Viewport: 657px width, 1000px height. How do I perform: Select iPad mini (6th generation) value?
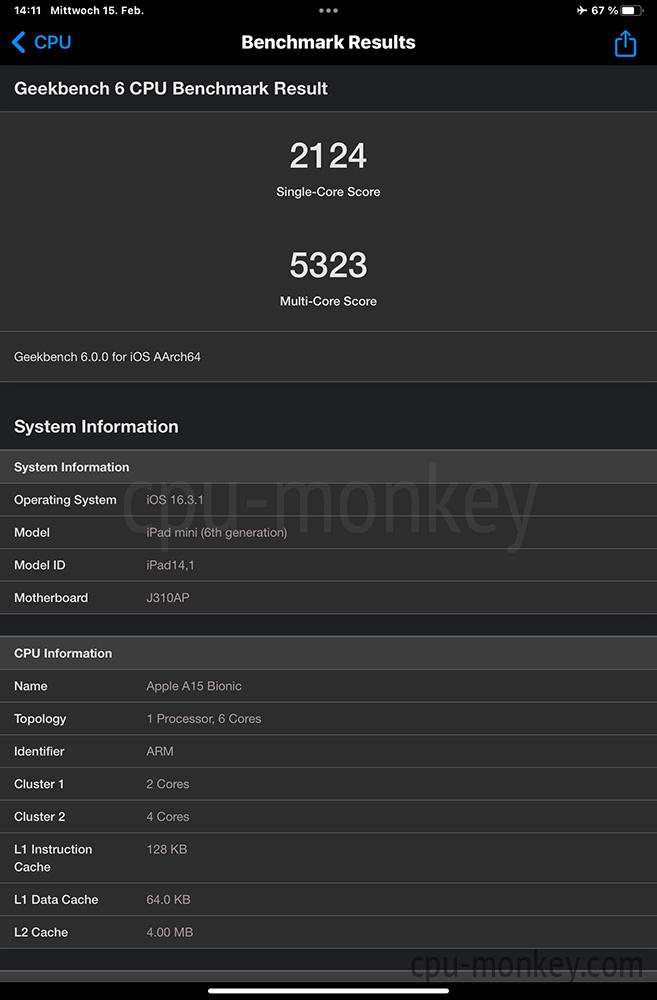[x=216, y=532]
